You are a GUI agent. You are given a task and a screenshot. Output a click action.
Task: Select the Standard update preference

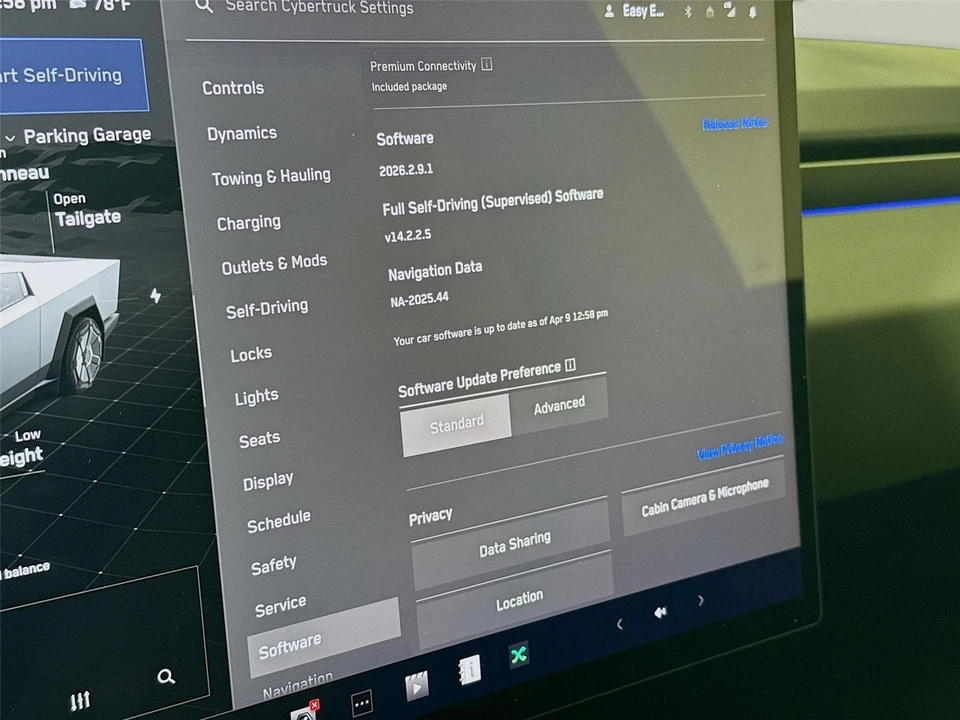click(456, 424)
